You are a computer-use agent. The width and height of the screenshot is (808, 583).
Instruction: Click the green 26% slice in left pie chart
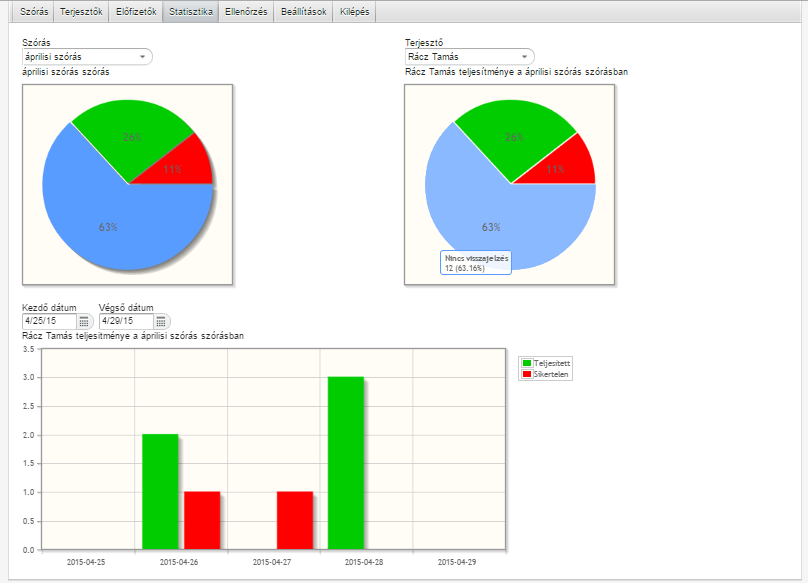click(x=132, y=137)
